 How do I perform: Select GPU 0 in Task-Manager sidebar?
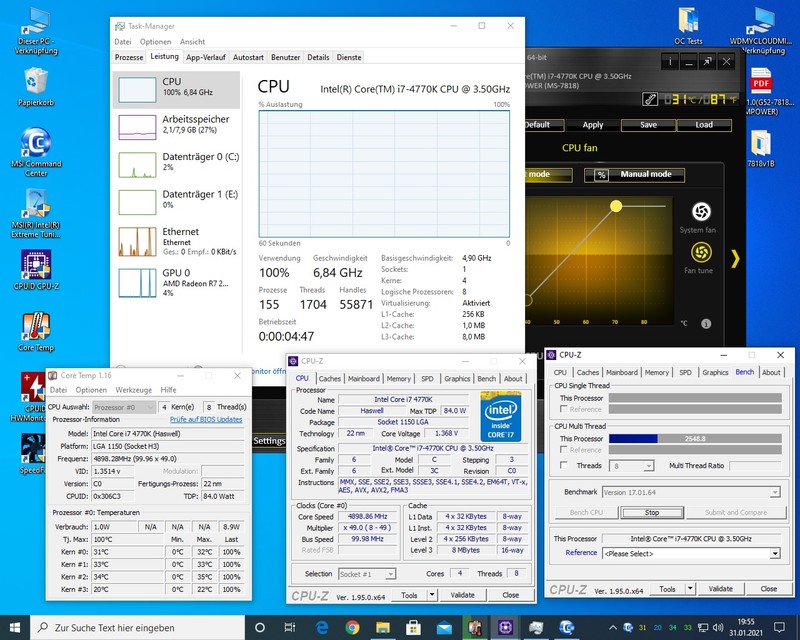pos(176,282)
